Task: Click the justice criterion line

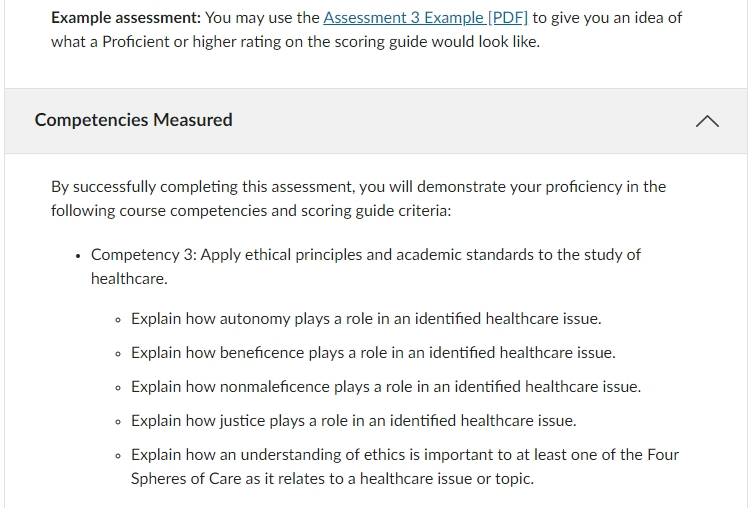Action: (353, 421)
